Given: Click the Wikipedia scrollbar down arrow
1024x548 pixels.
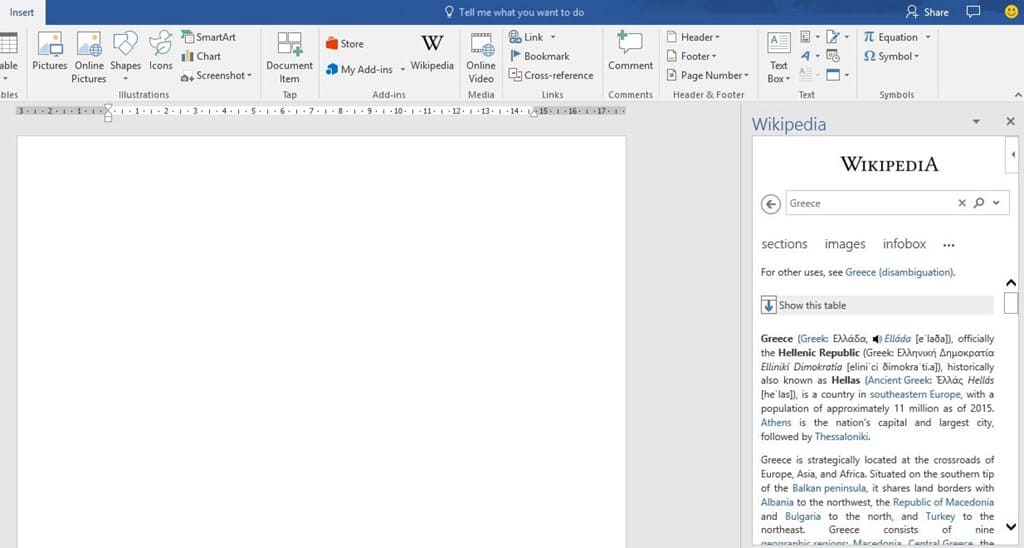Looking at the screenshot, I should point(1011,526).
